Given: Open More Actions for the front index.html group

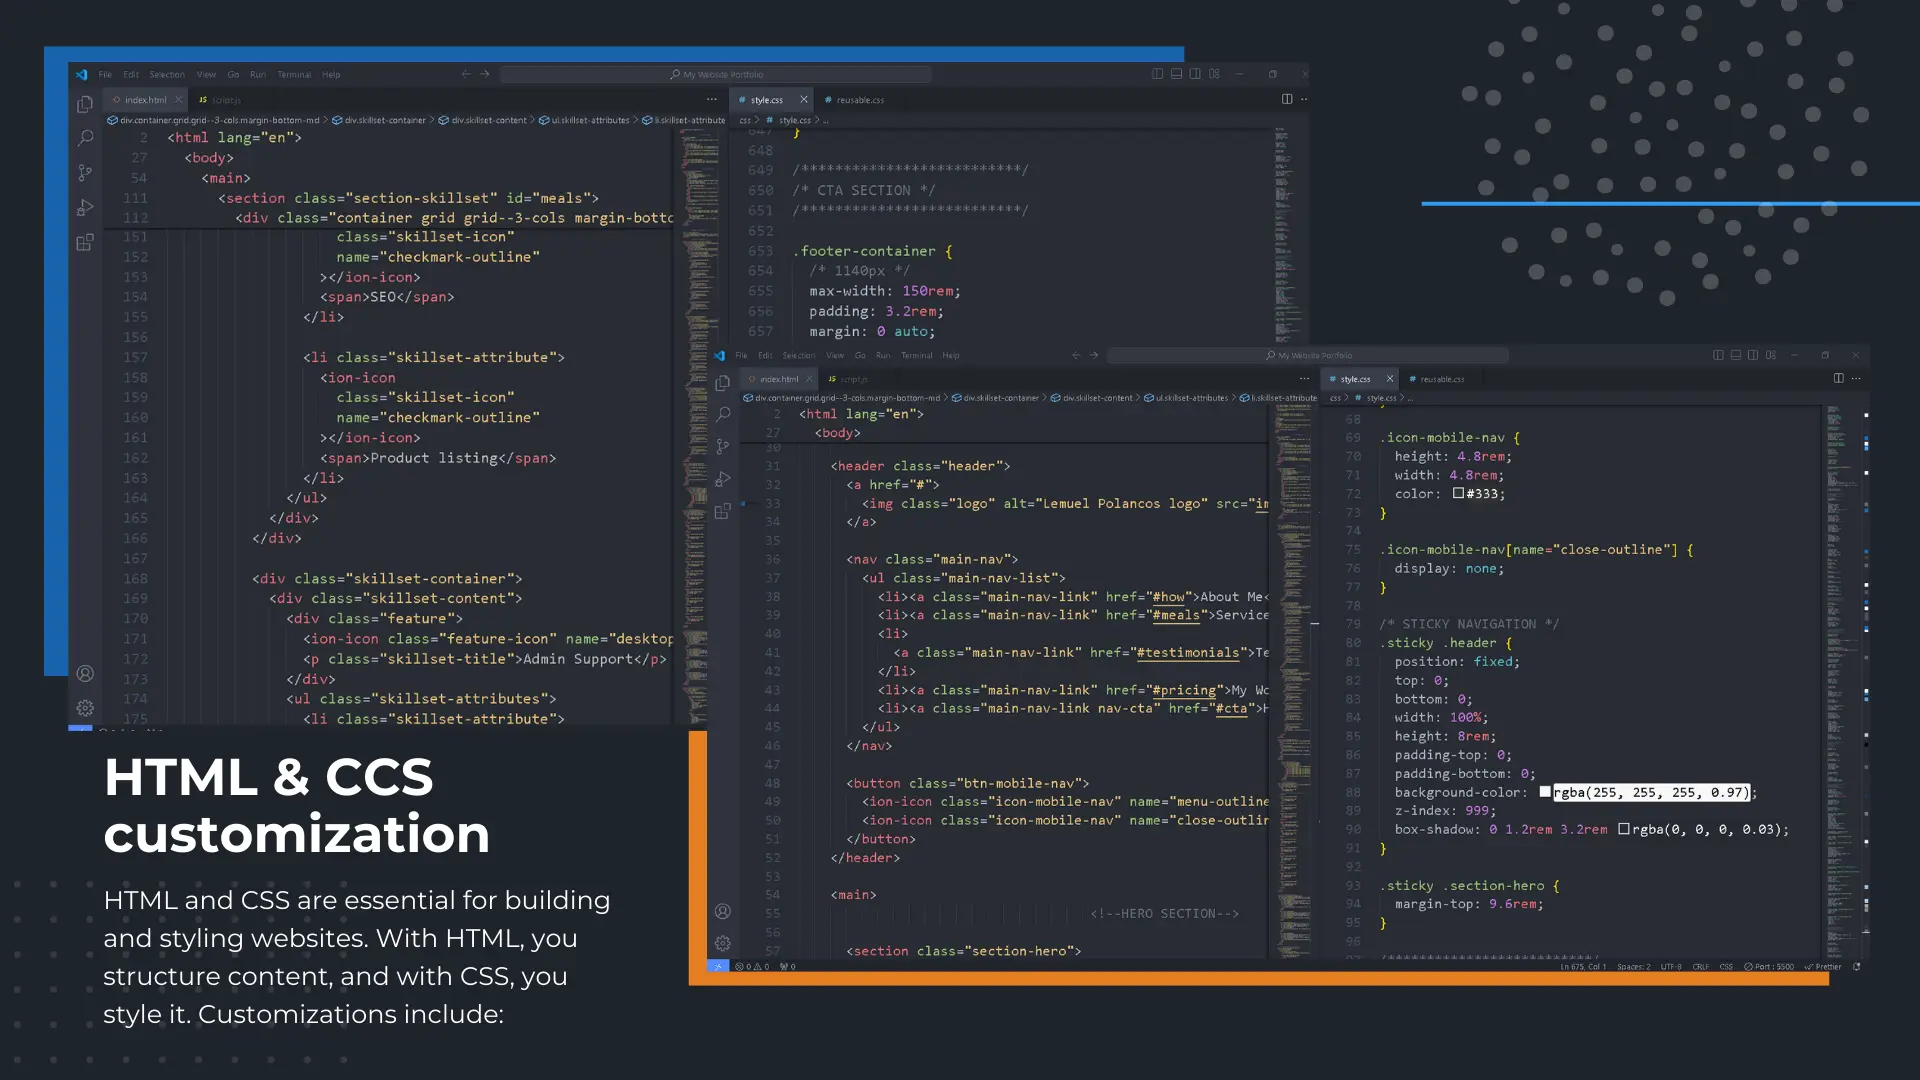Looking at the screenshot, I should pyautogui.click(x=1304, y=378).
